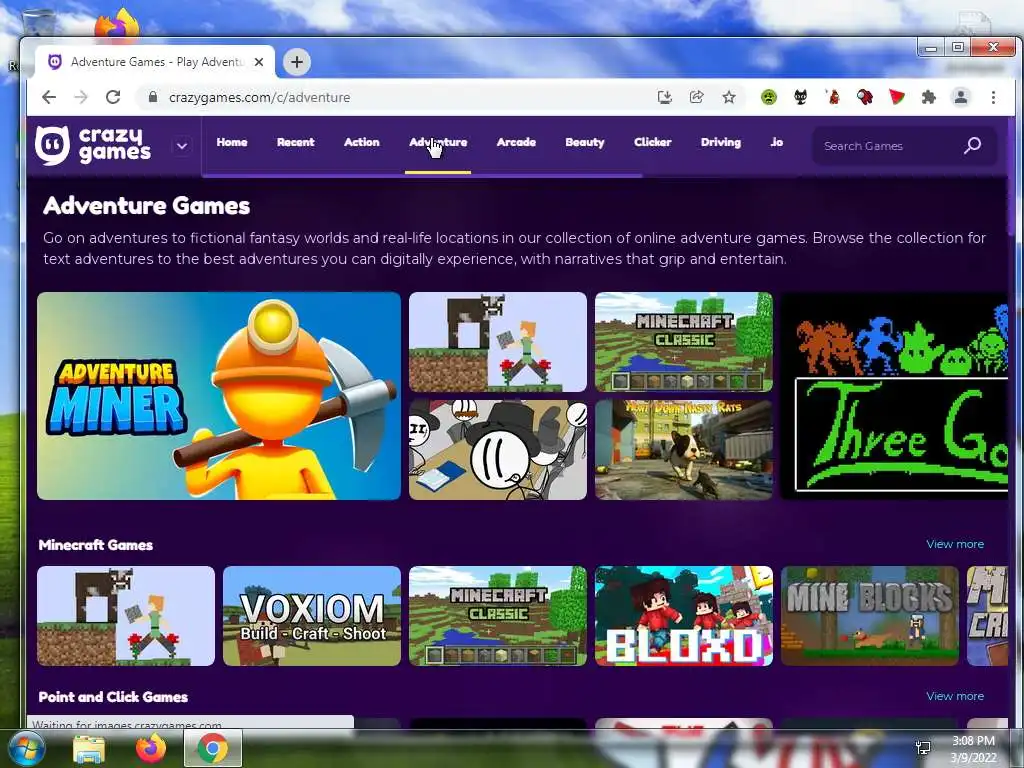Viewport: 1024px width, 768px height.
Task: Open the Chrome three-dot menu
Action: (x=993, y=97)
